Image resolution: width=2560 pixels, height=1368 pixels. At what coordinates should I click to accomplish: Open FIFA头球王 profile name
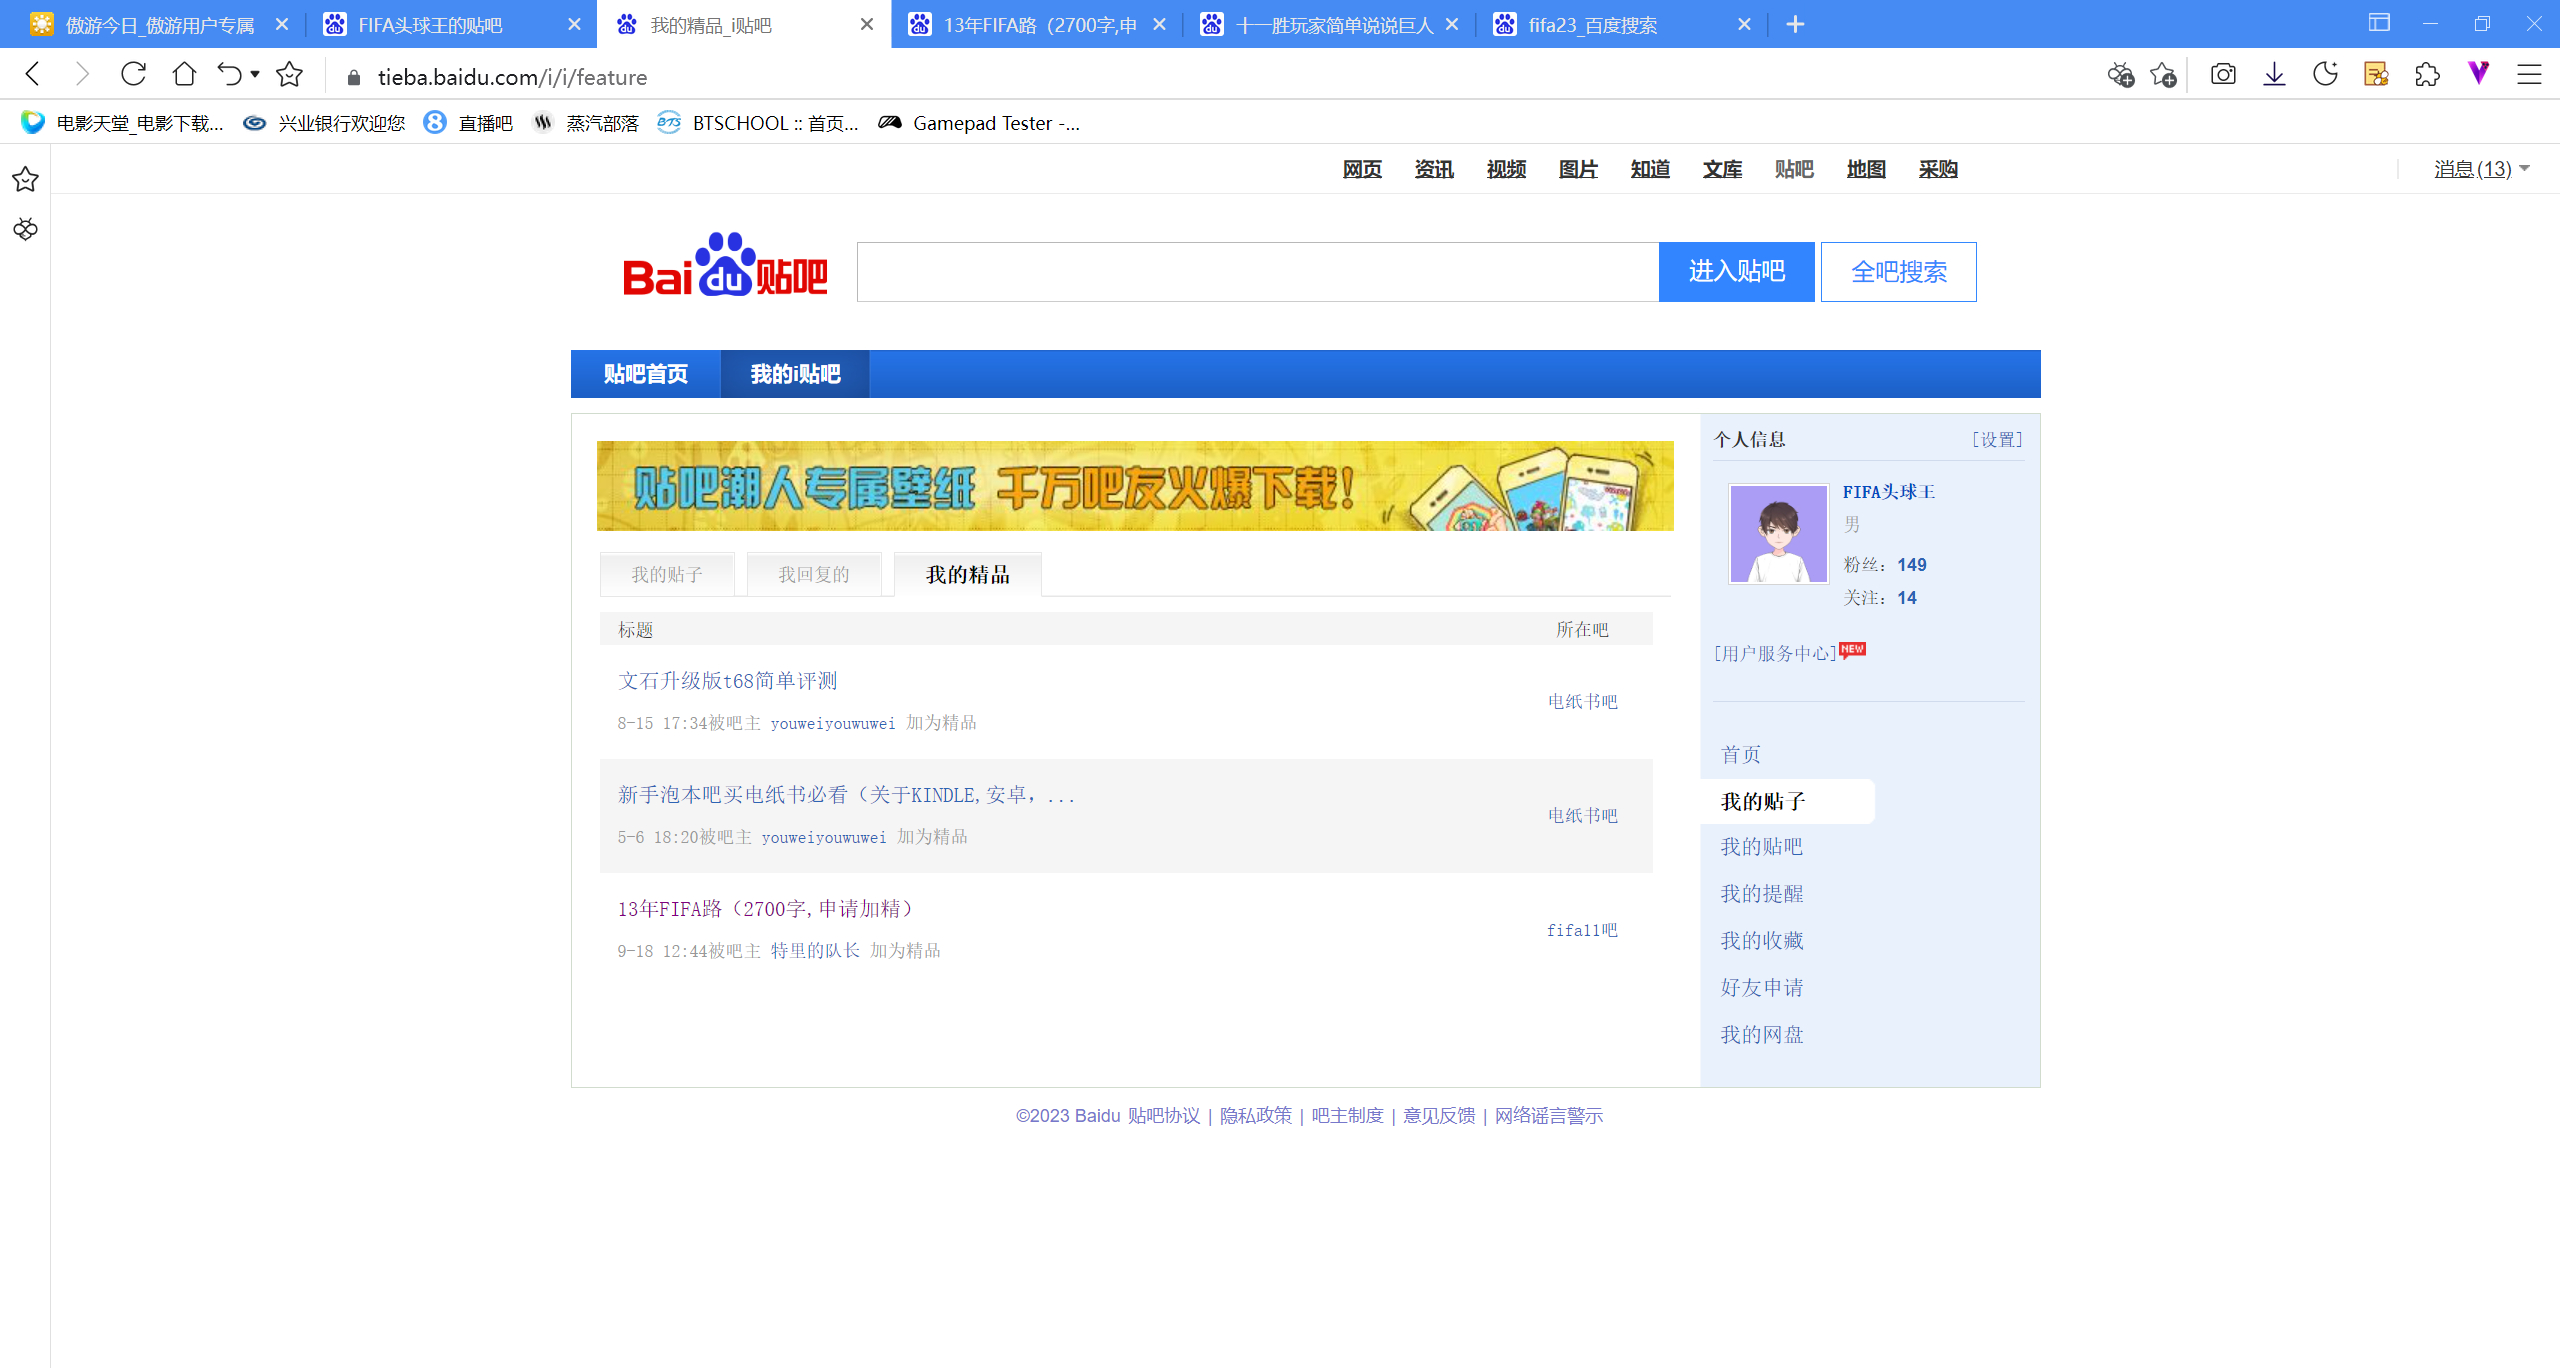tap(1889, 492)
